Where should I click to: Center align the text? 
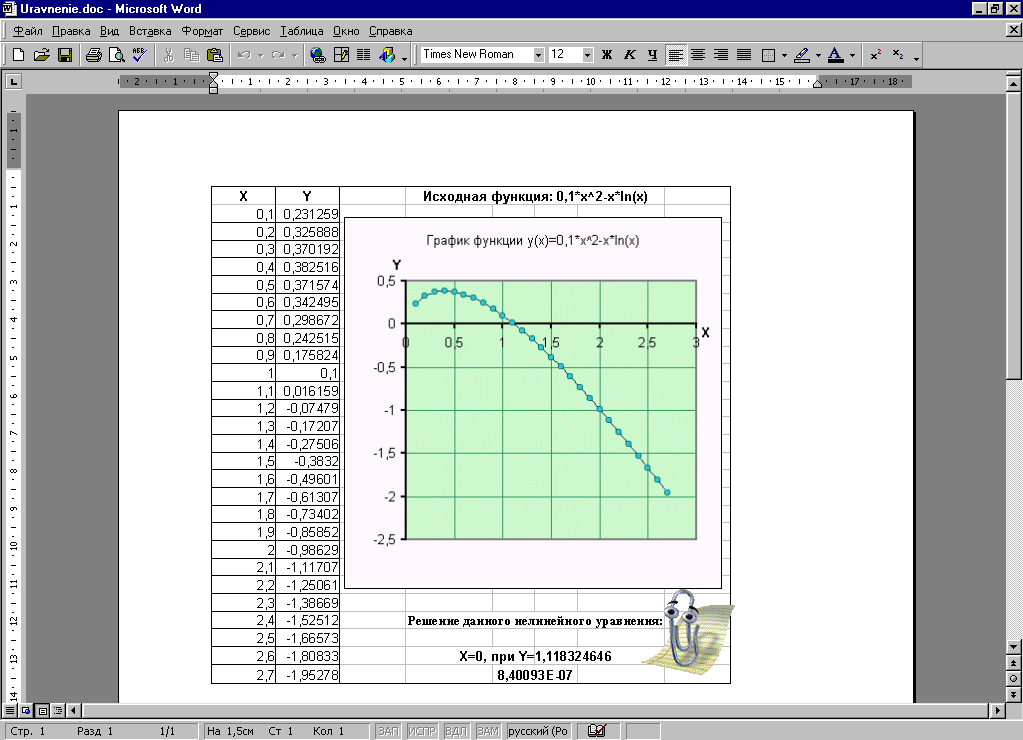(x=698, y=55)
